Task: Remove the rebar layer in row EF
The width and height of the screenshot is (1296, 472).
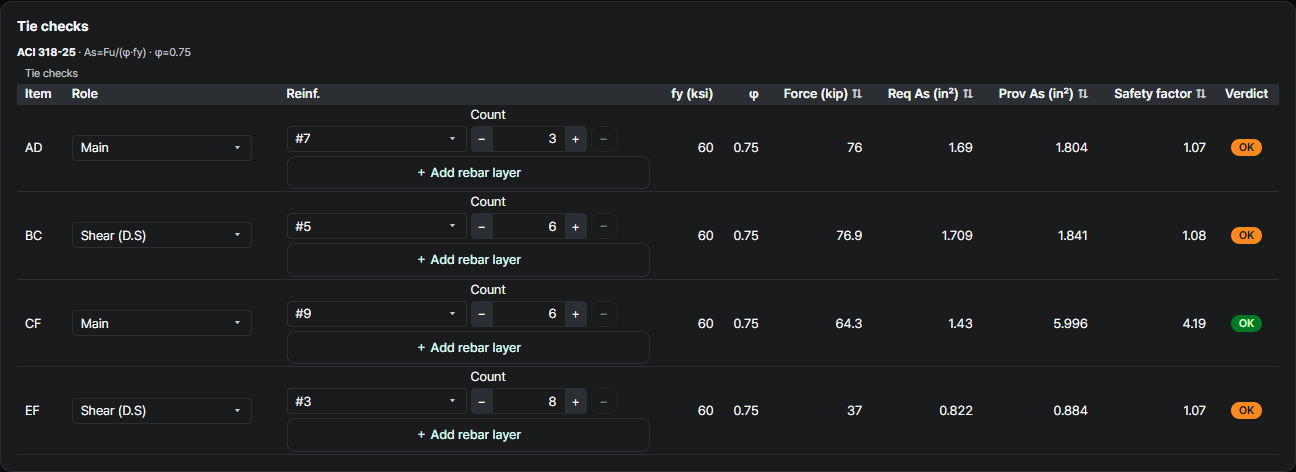Action: (x=604, y=402)
